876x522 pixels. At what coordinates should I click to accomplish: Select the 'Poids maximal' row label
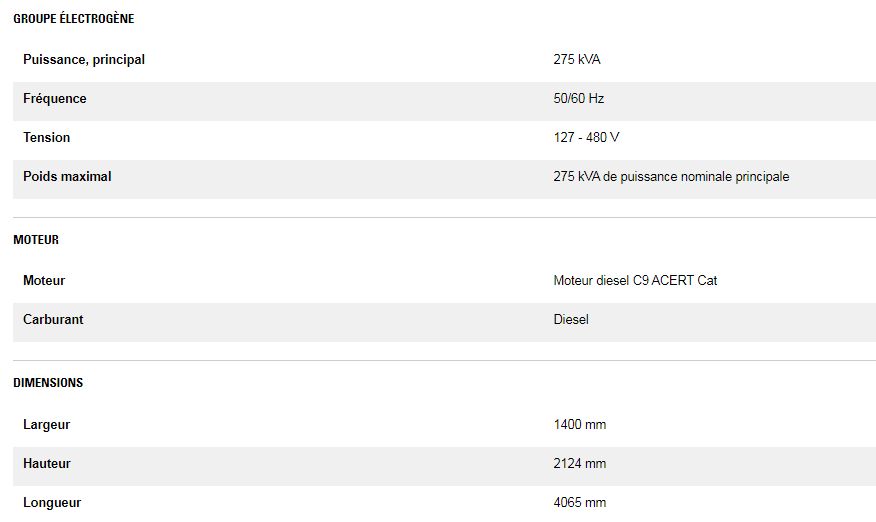[67, 177]
